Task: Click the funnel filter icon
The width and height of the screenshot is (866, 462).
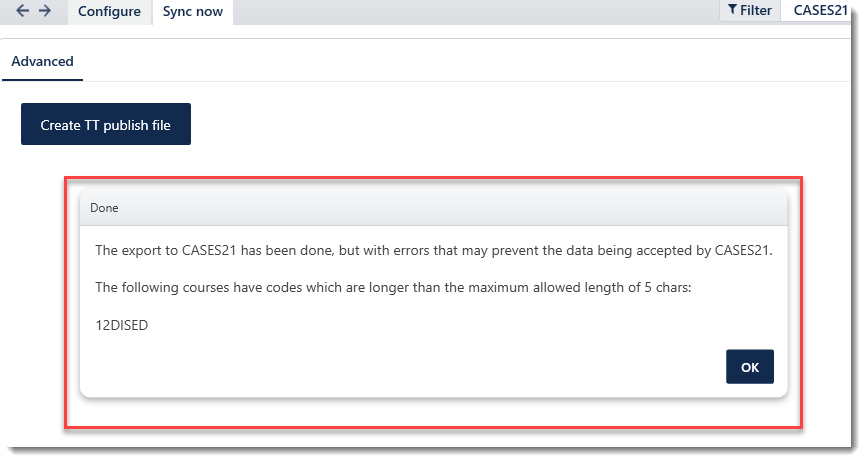Action: [732, 9]
